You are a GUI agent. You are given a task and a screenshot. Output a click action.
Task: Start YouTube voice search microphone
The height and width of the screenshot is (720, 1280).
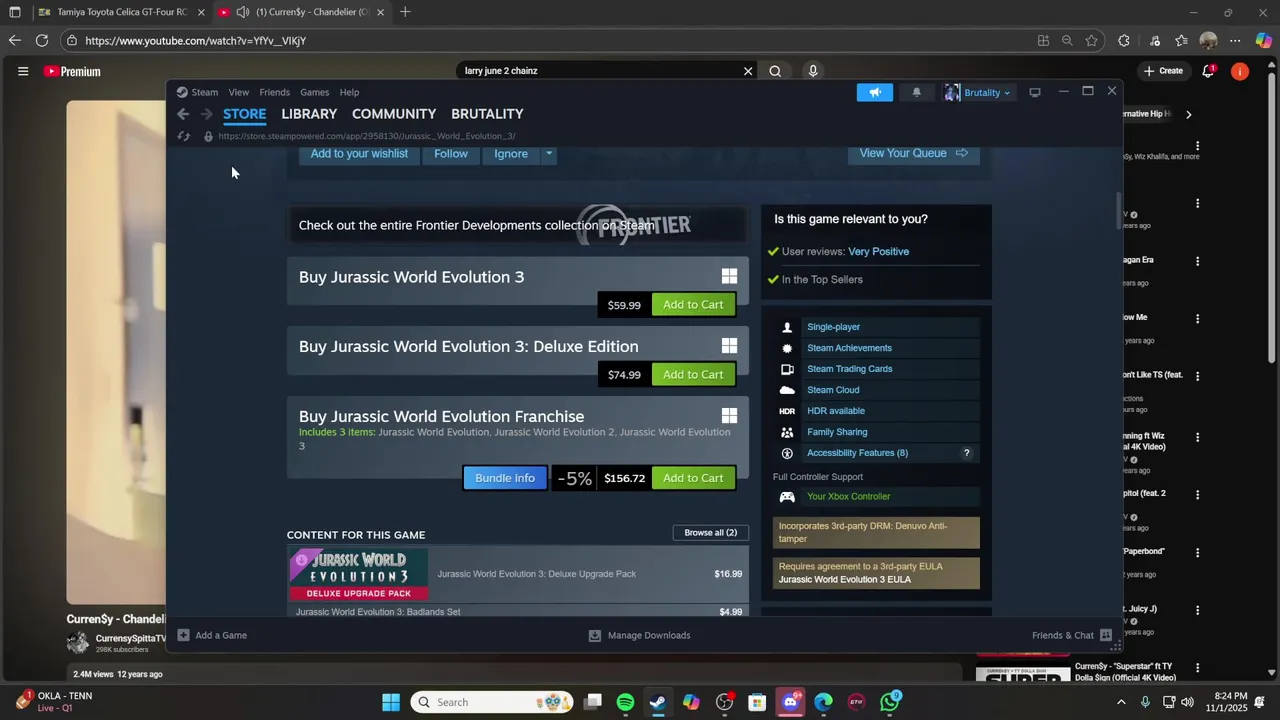813,71
